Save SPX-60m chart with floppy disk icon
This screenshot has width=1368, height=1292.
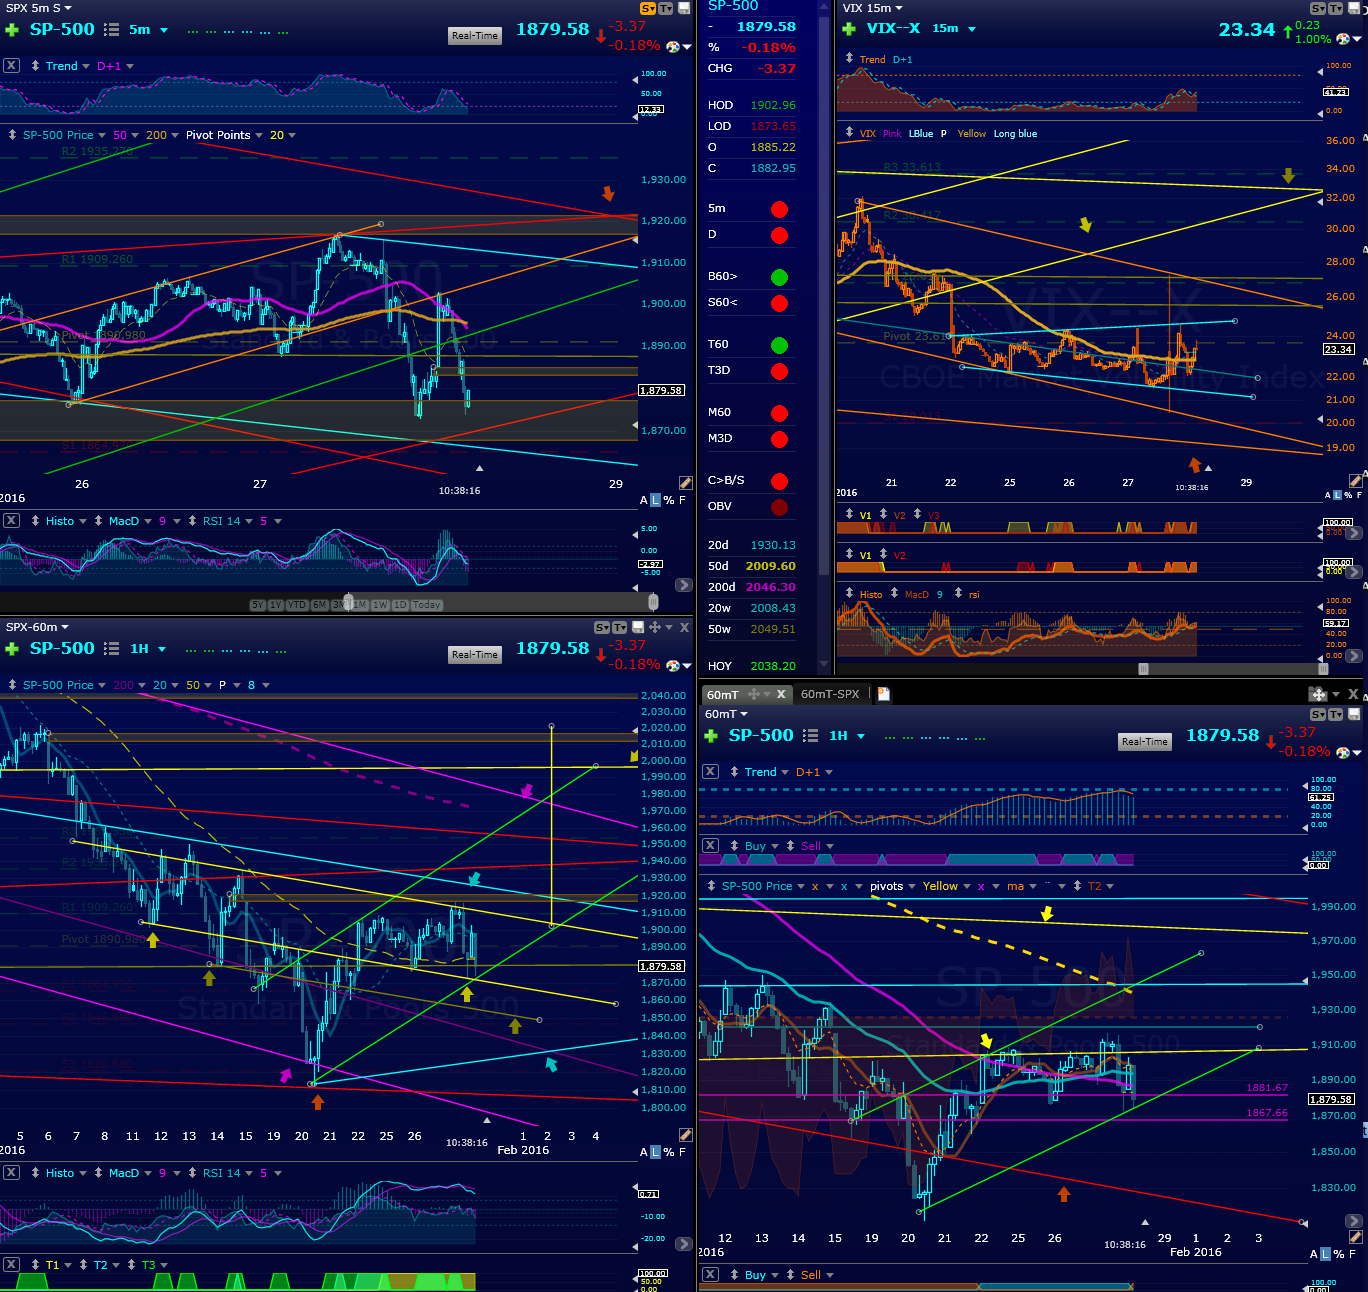pyautogui.click(x=638, y=627)
